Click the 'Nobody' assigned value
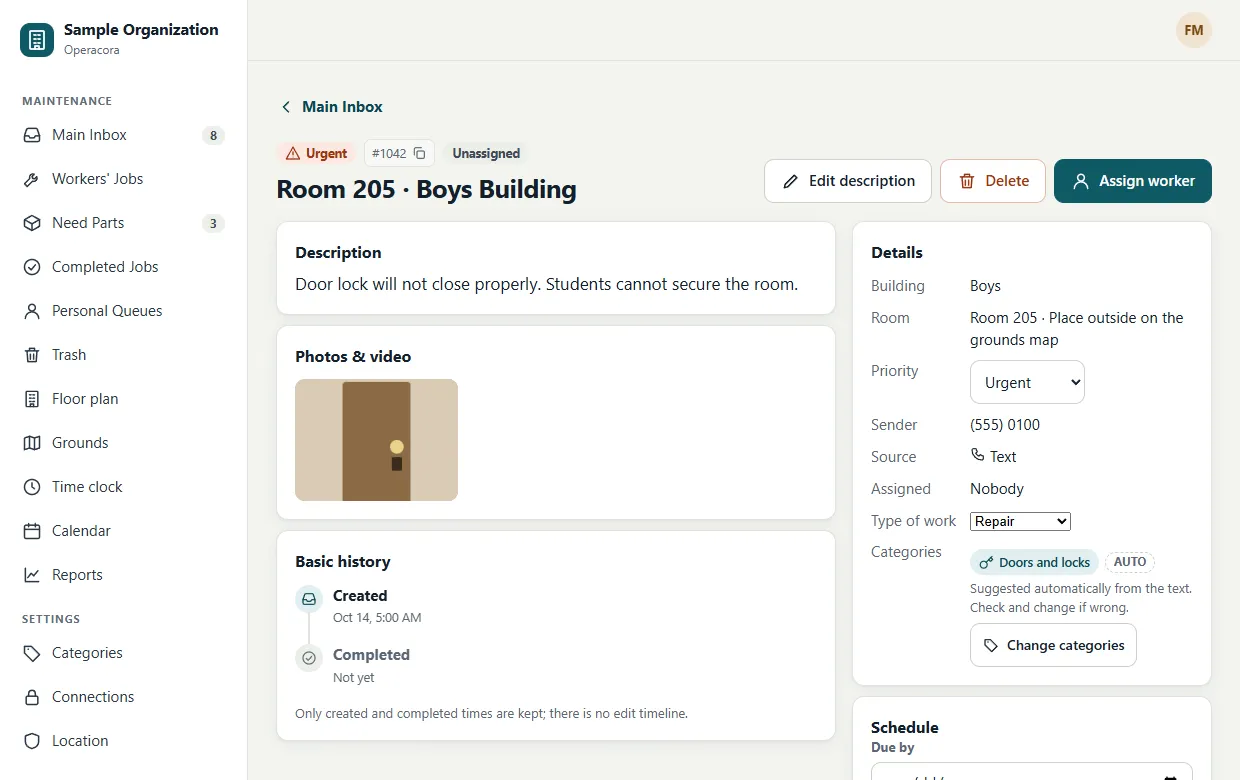This screenshot has width=1240, height=780. click(997, 489)
